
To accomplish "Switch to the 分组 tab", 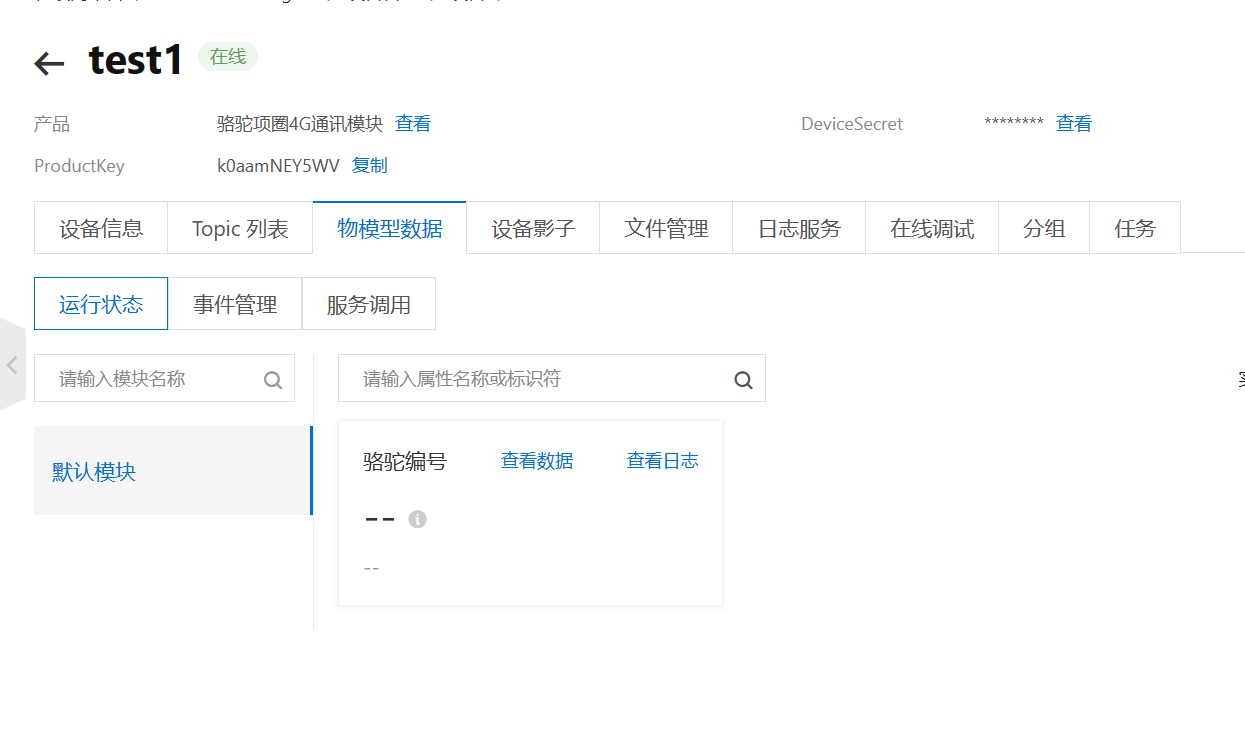I will (1044, 229).
